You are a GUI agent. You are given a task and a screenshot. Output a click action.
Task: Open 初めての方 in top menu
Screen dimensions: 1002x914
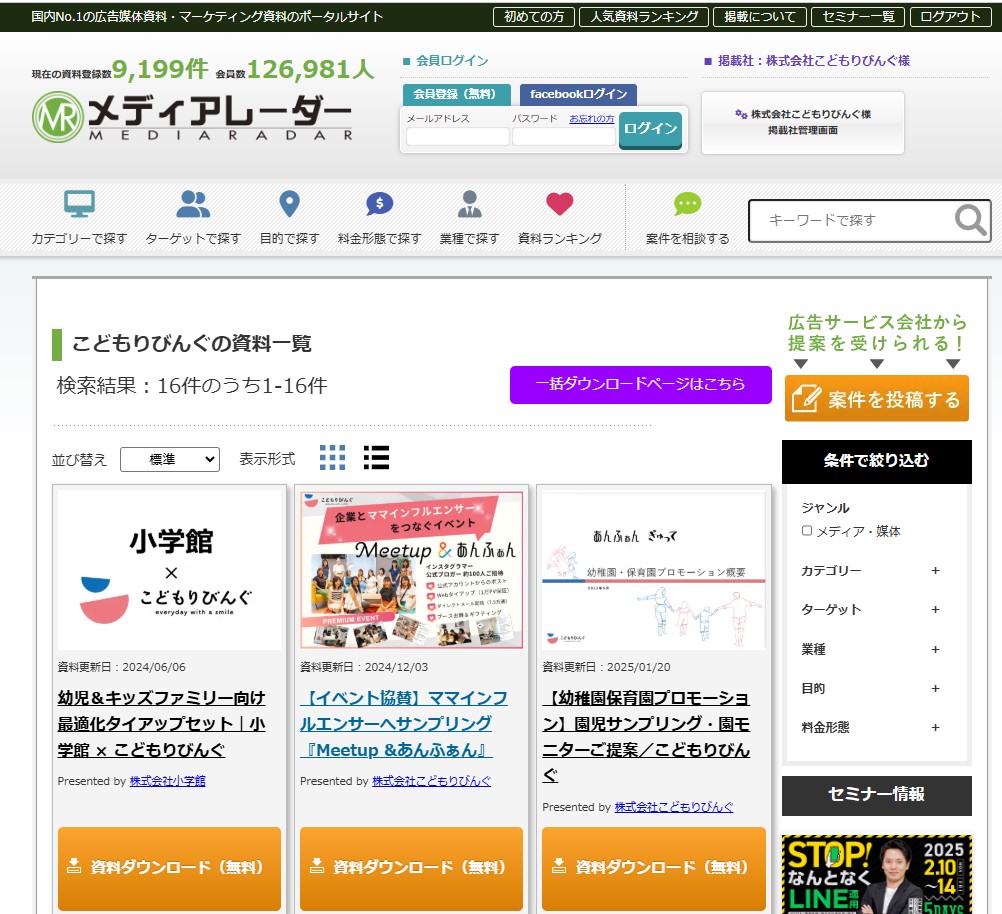tap(534, 17)
